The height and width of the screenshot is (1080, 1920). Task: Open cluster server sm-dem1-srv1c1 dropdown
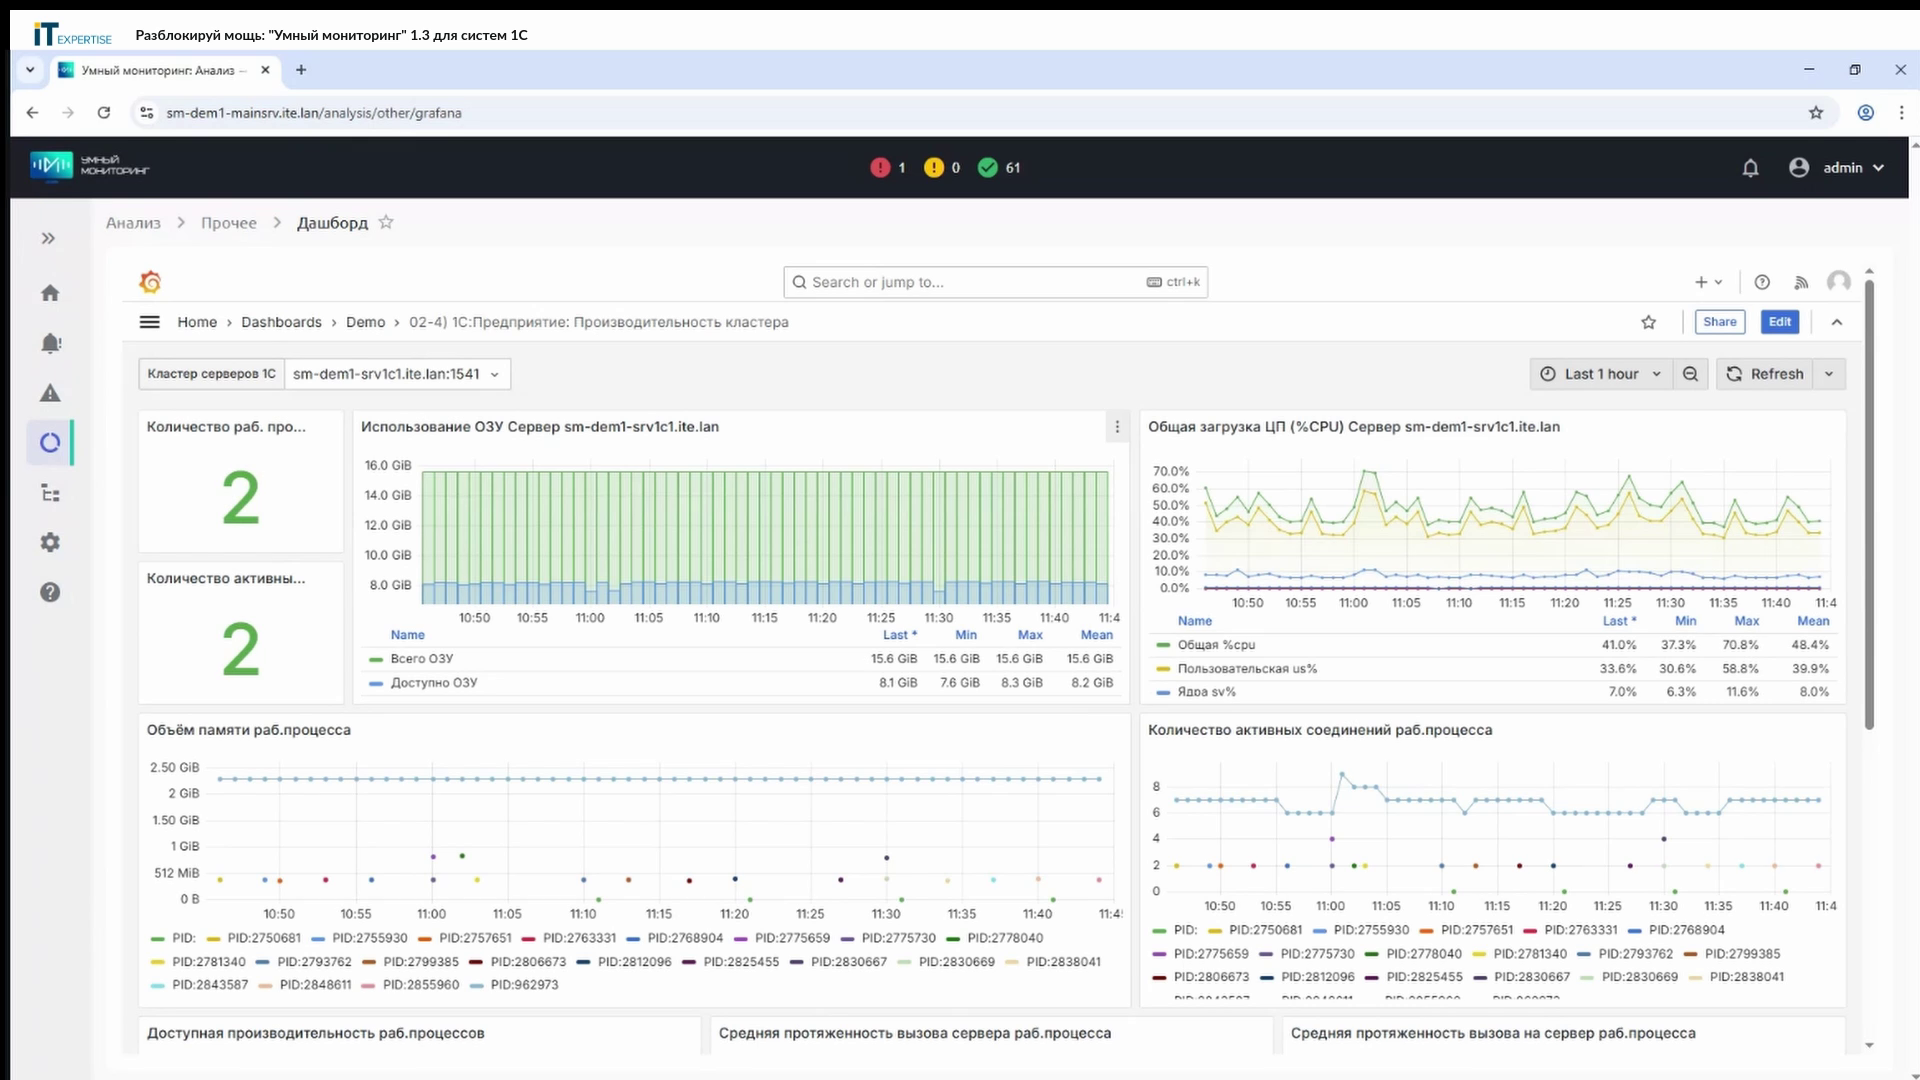pos(397,374)
